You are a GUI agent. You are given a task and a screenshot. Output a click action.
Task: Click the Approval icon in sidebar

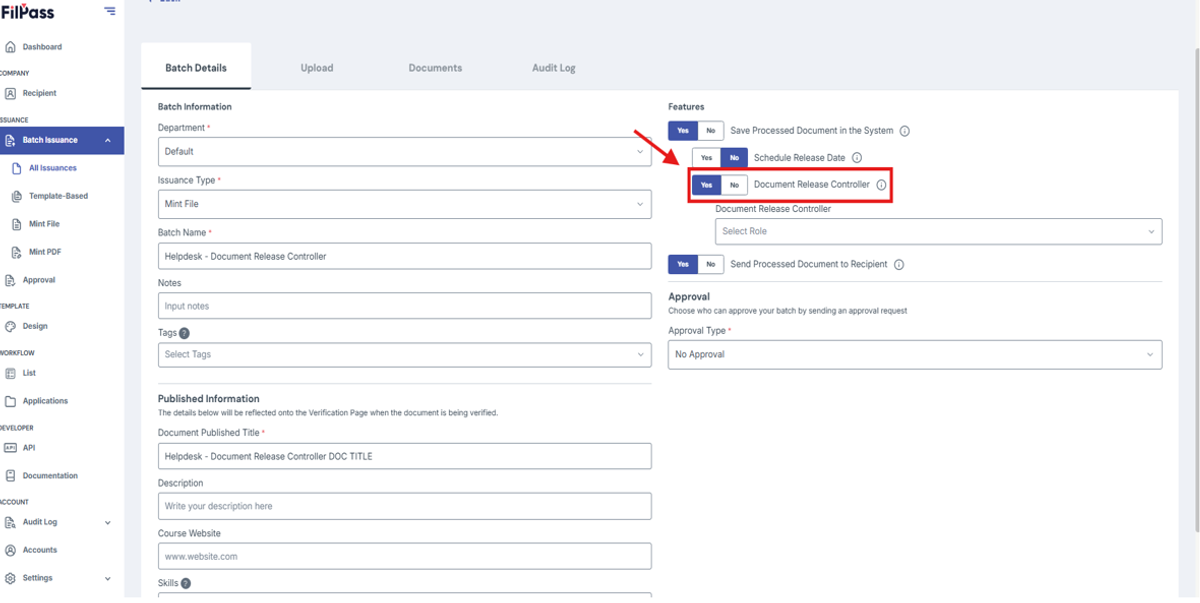10,280
